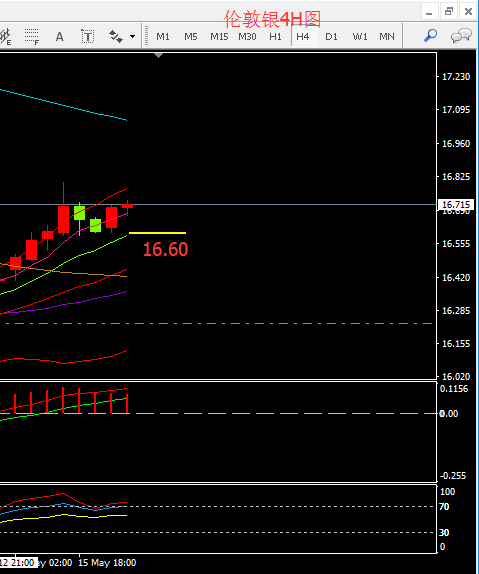The height and width of the screenshot is (574, 479).
Task: Select the text 'A' drawing tool
Action: (x=59, y=37)
